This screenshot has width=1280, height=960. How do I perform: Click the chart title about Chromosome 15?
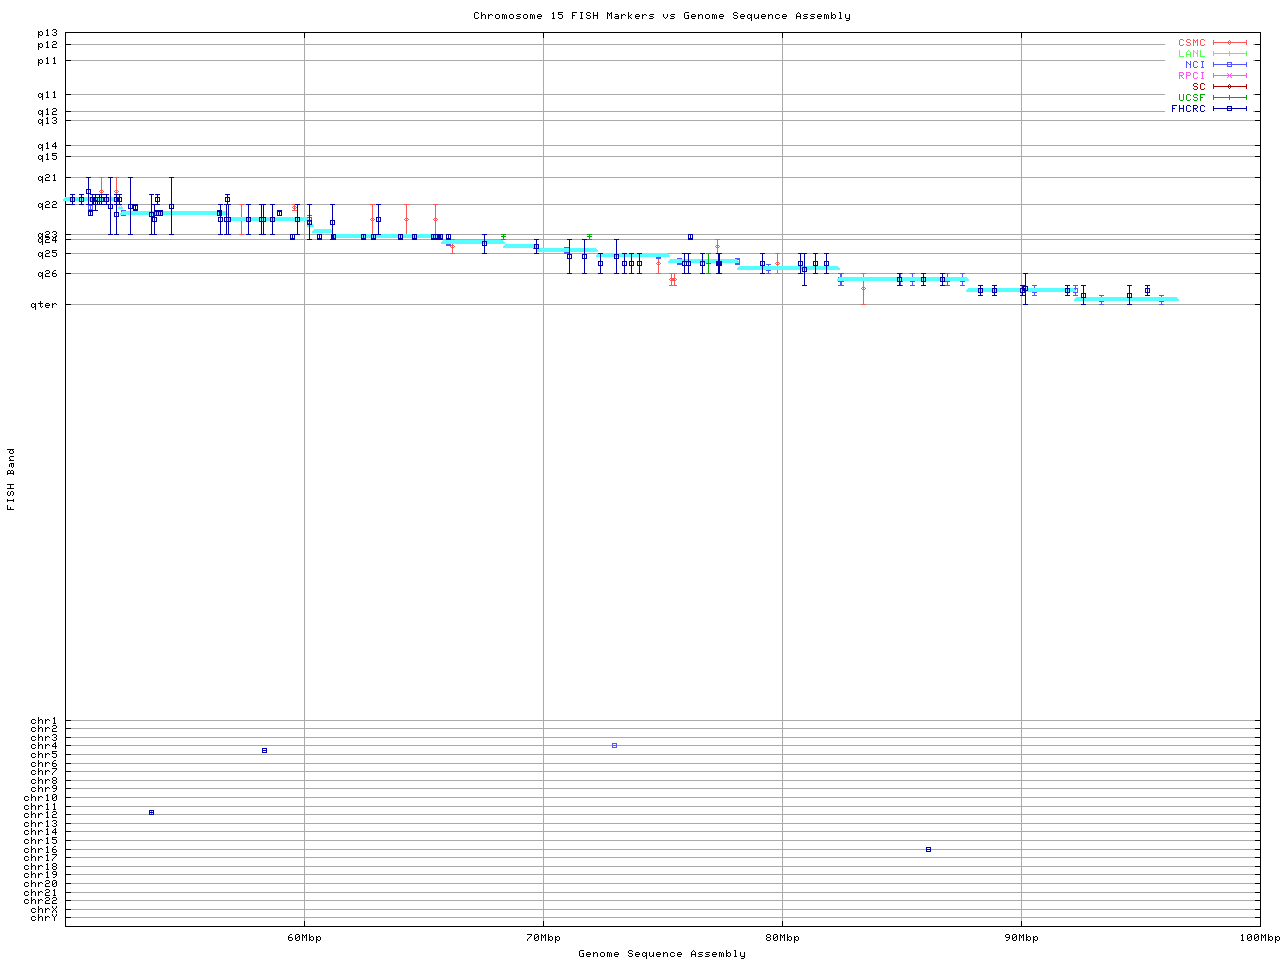(662, 16)
